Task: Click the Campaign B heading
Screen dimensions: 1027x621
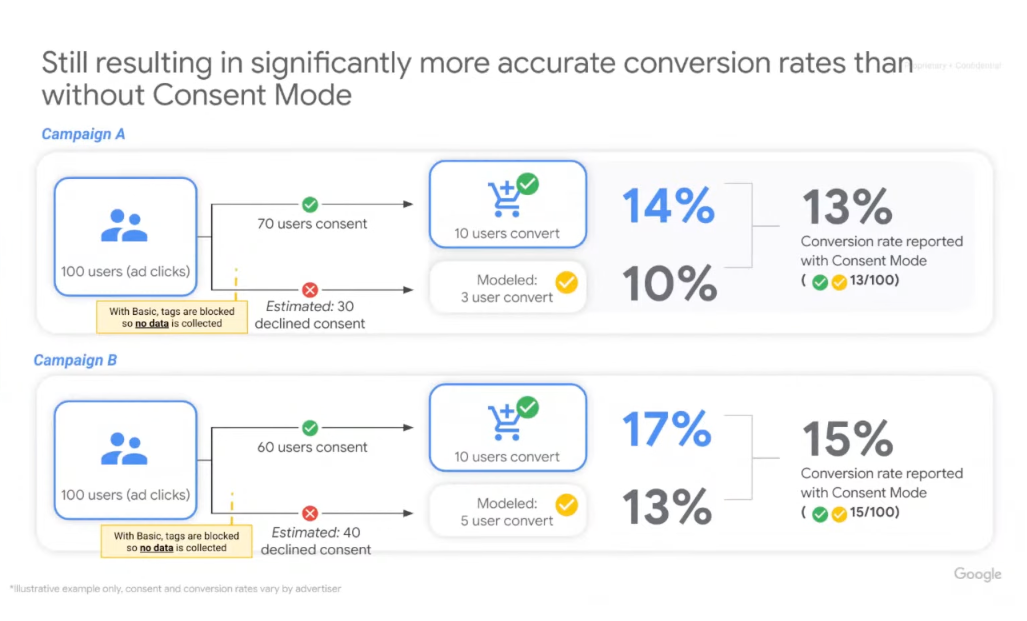Action: click(x=75, y=360)
